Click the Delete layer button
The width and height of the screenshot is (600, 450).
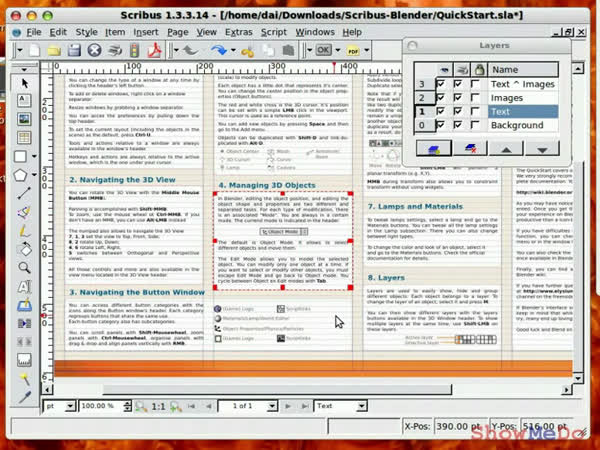pos(470,148)
